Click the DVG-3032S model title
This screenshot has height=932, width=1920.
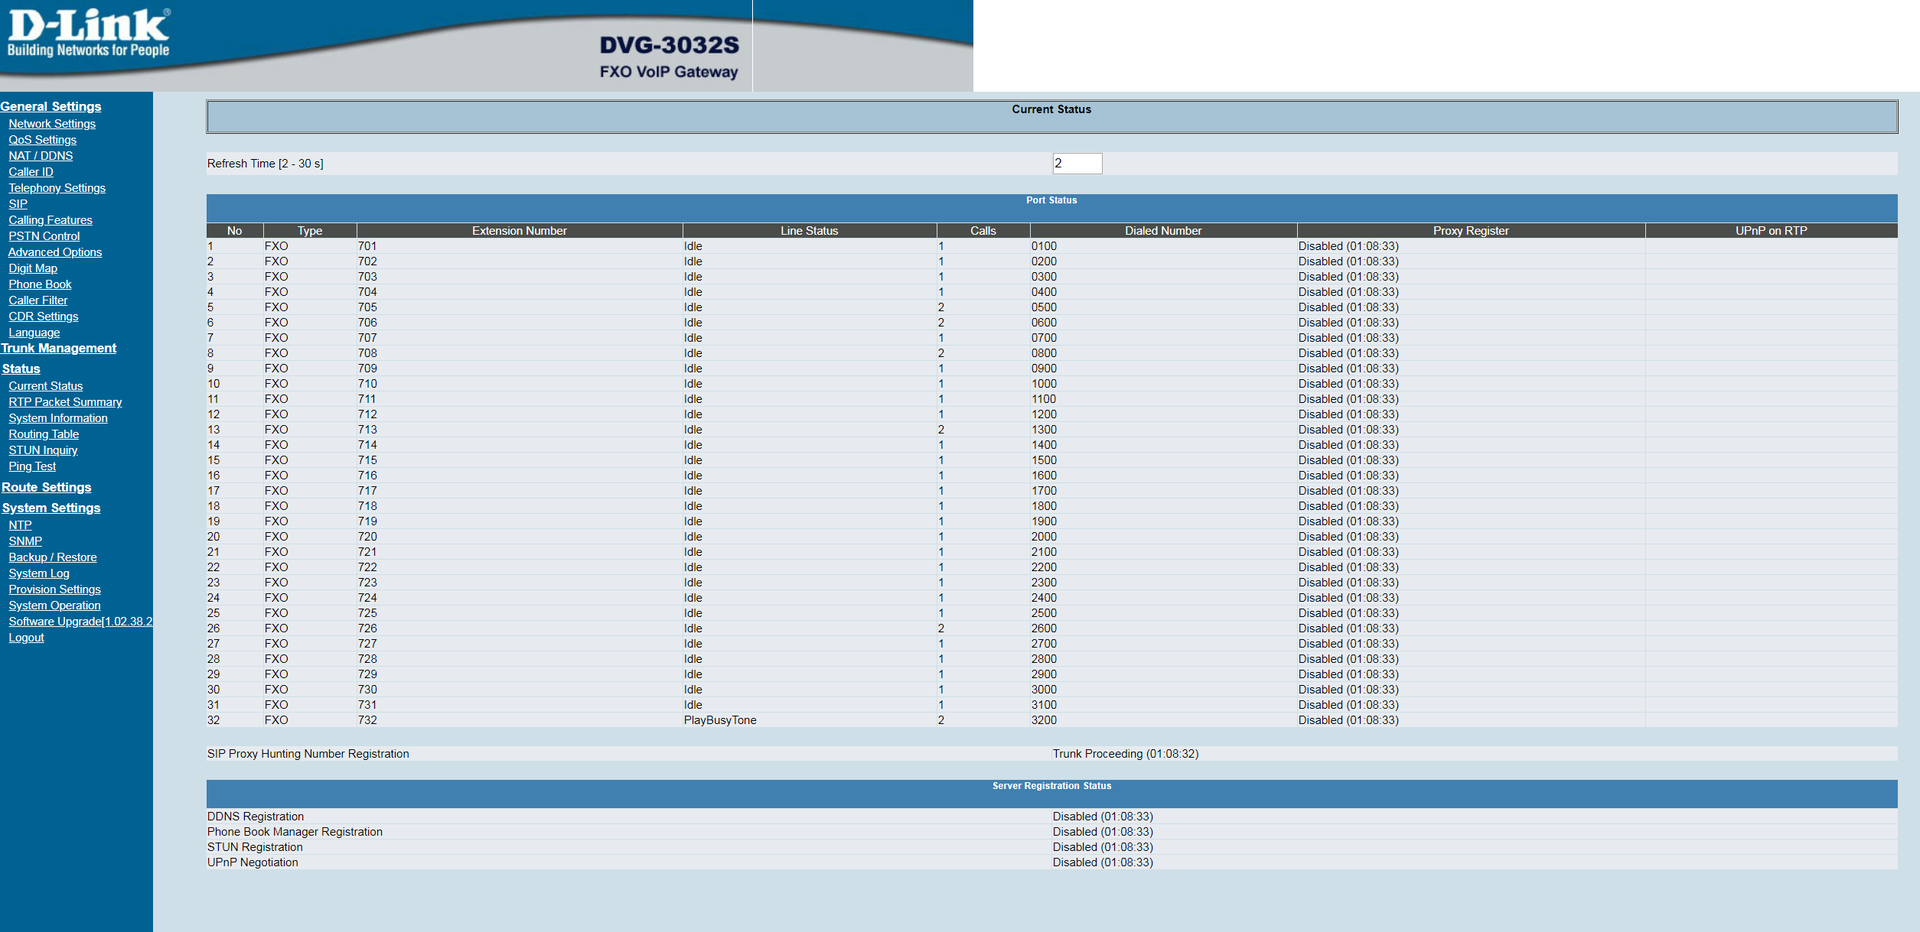coord(669,45)
